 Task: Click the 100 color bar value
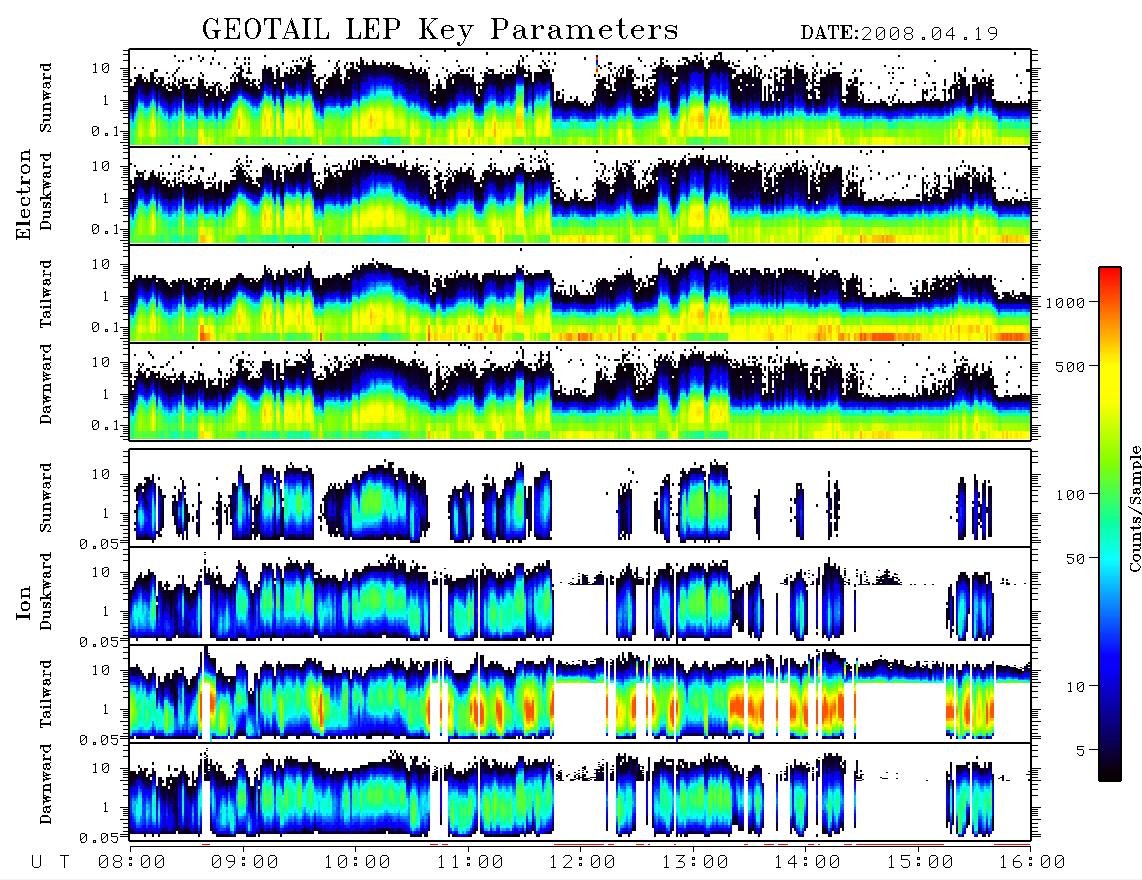tap(1070, 495)
